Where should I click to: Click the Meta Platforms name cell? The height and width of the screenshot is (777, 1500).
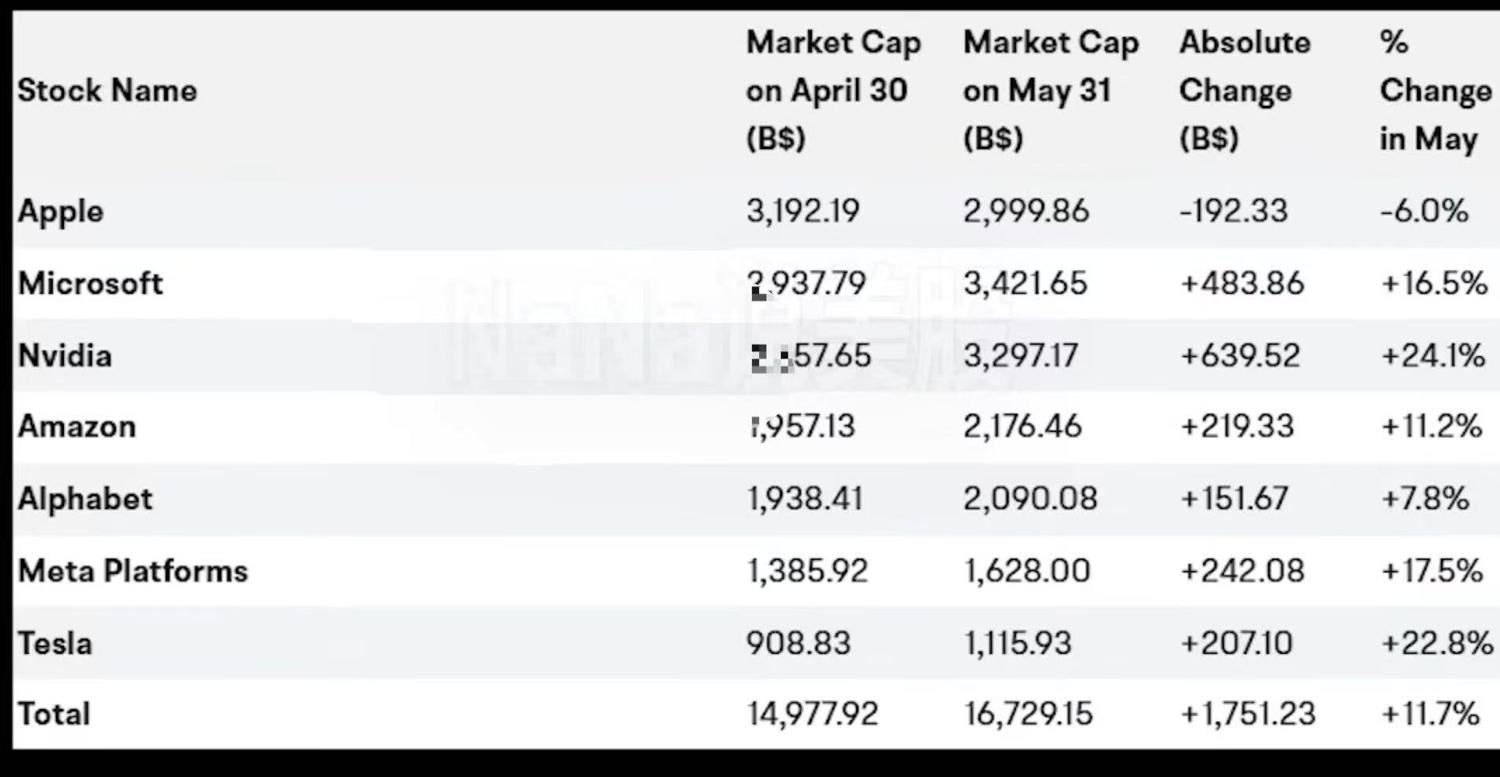[133, 571]
